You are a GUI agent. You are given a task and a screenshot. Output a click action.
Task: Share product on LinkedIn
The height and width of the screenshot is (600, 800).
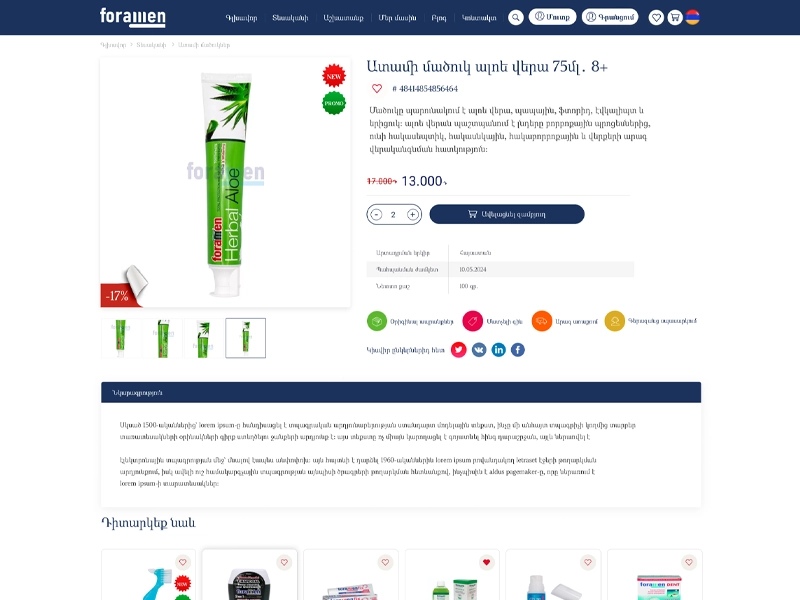(x=498, y=349)
